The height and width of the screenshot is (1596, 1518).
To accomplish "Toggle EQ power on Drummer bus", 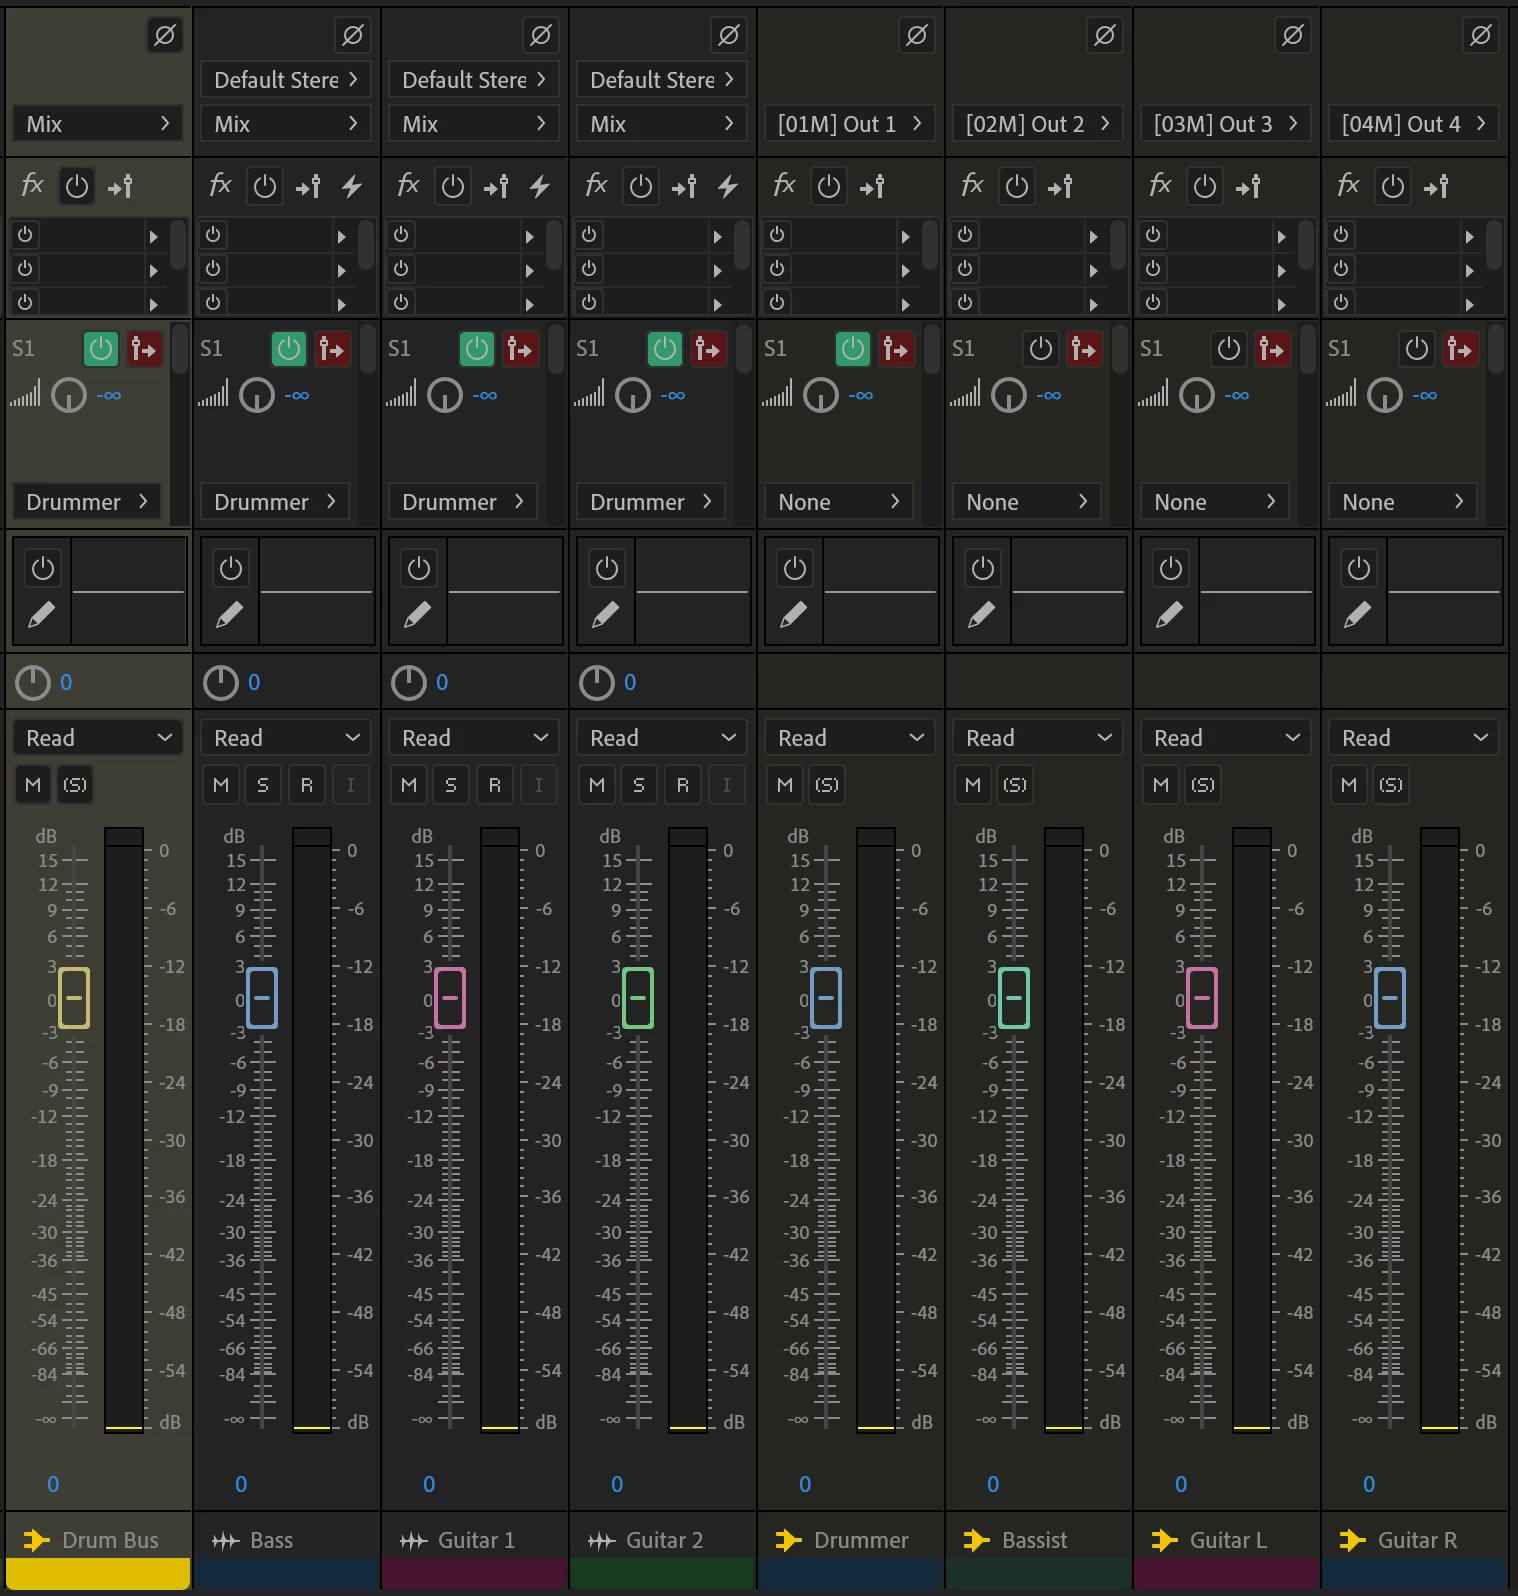I will (x=795, y=568).
